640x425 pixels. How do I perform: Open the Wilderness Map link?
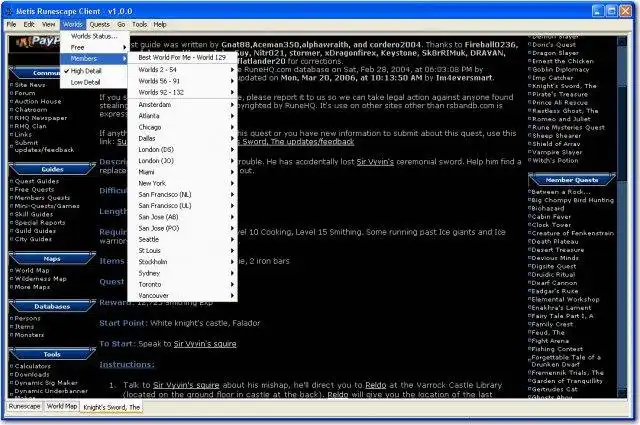pyautogui.click(x=40, y=279)
